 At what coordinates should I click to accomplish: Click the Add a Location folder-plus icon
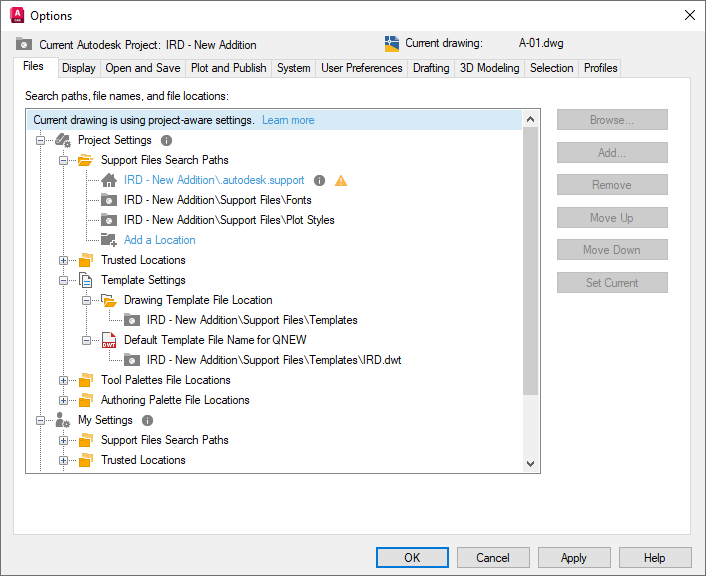109,240
